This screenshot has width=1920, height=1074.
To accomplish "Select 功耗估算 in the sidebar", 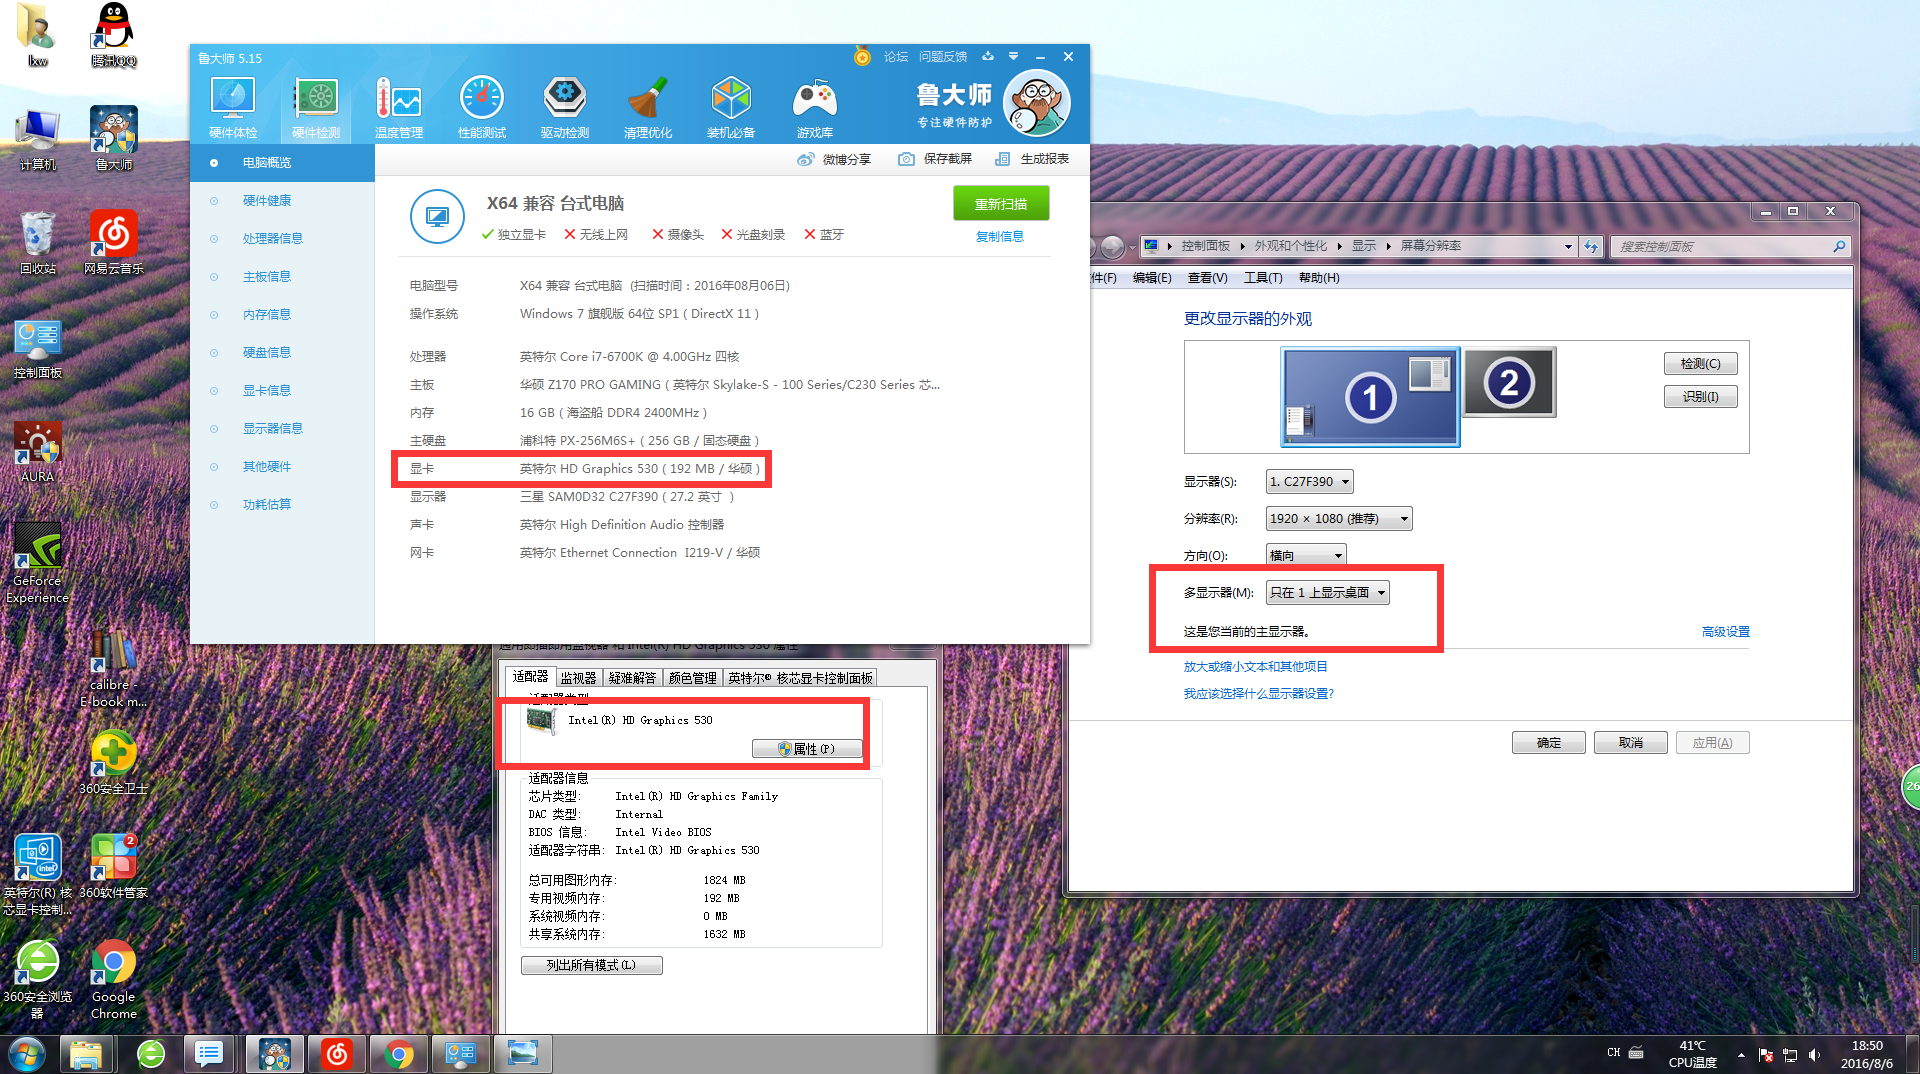I will (282, 505).
